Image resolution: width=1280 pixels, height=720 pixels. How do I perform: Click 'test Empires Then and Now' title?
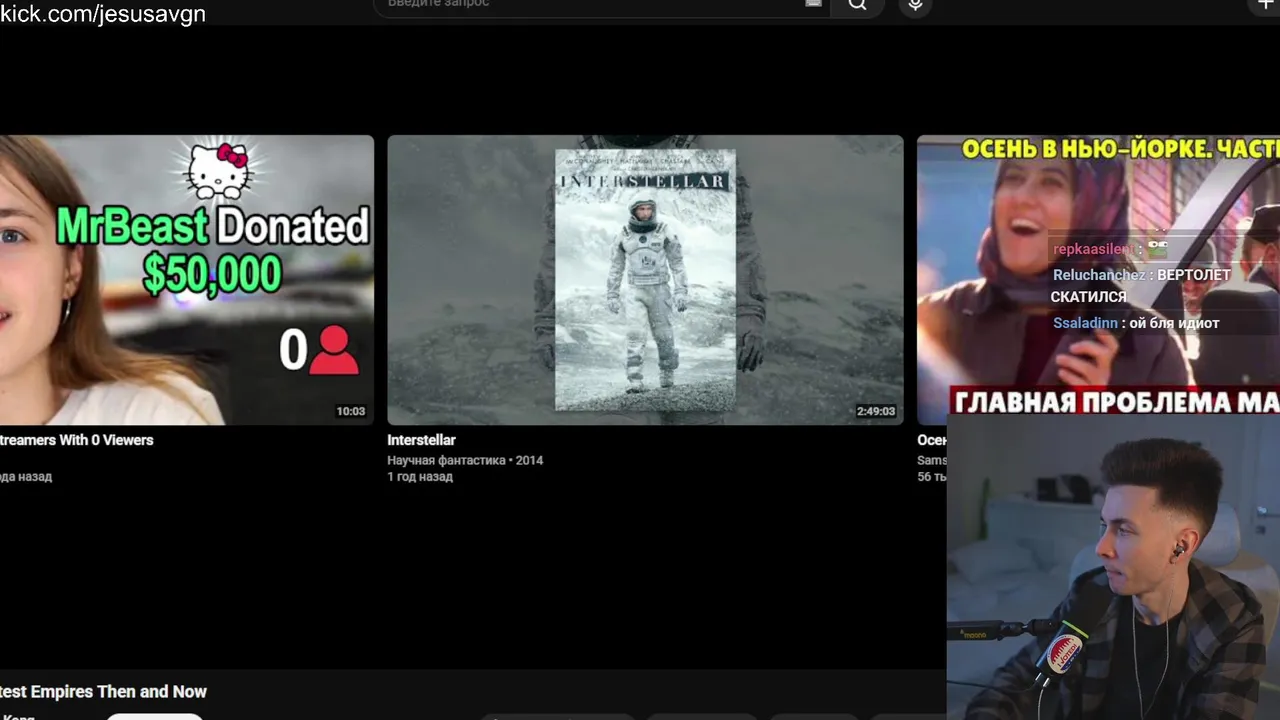tap(103, 692)
